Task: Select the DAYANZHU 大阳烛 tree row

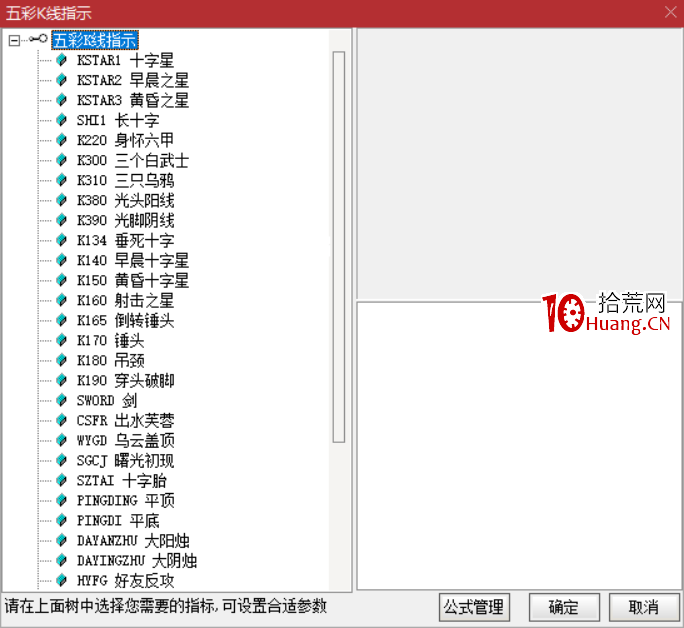Action: (133, 541)
